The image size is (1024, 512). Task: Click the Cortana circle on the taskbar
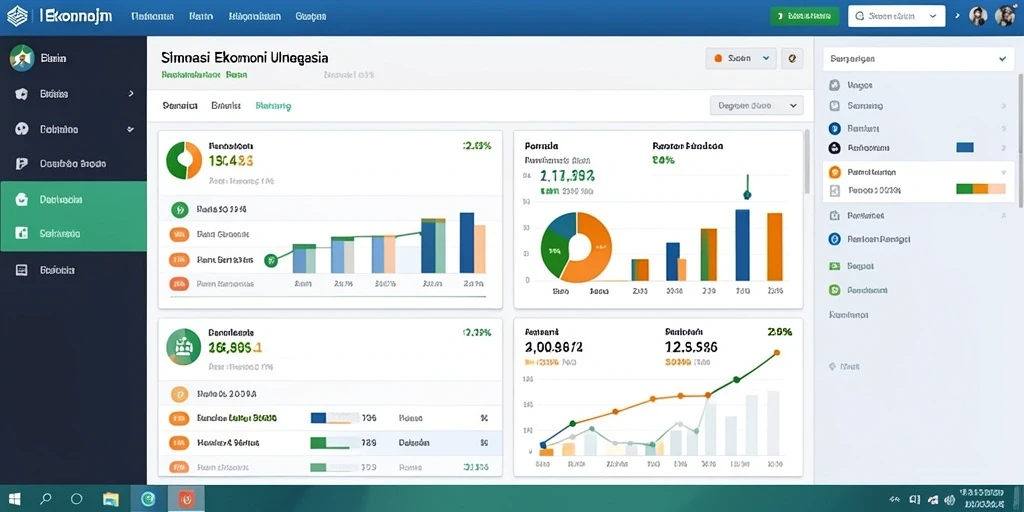click(x=76, y=500)
